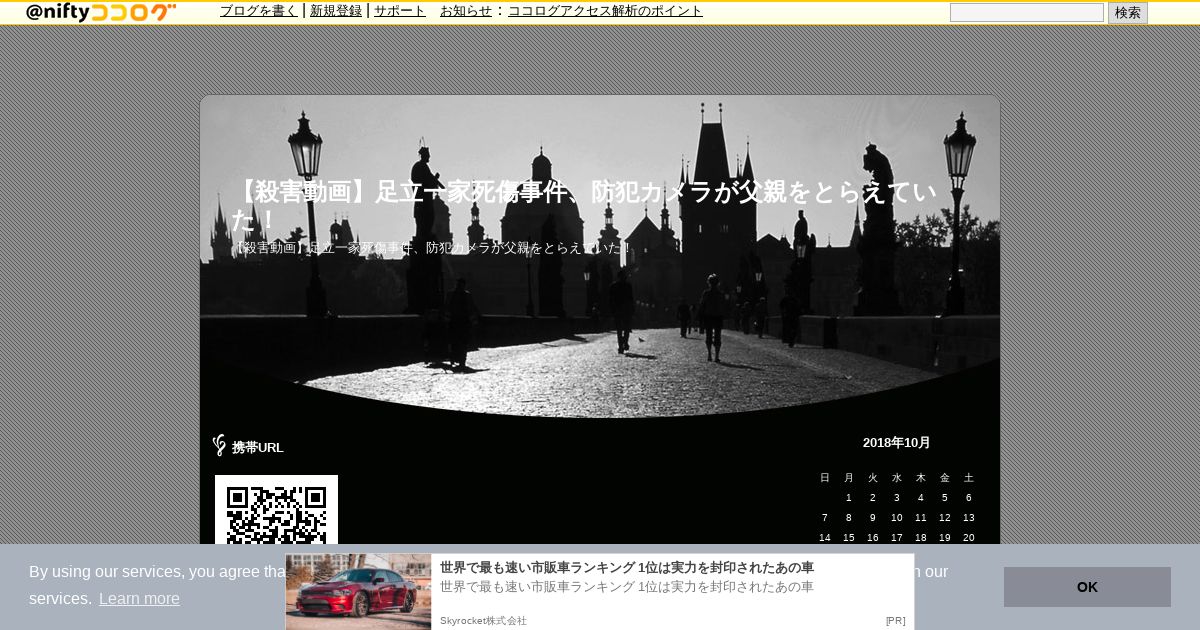The height and width of the screenshot is (630, 1200).
Task: Select calendar date 6
Action: [969, 498]
